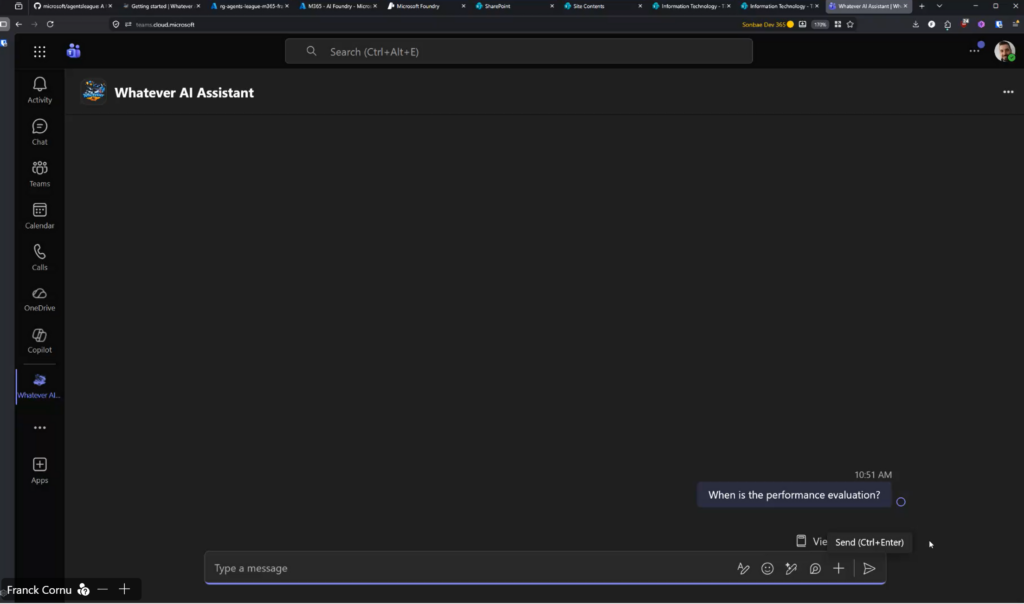Open actions and apps plus button
The image size is (1024, 604).
coord(839,568)
